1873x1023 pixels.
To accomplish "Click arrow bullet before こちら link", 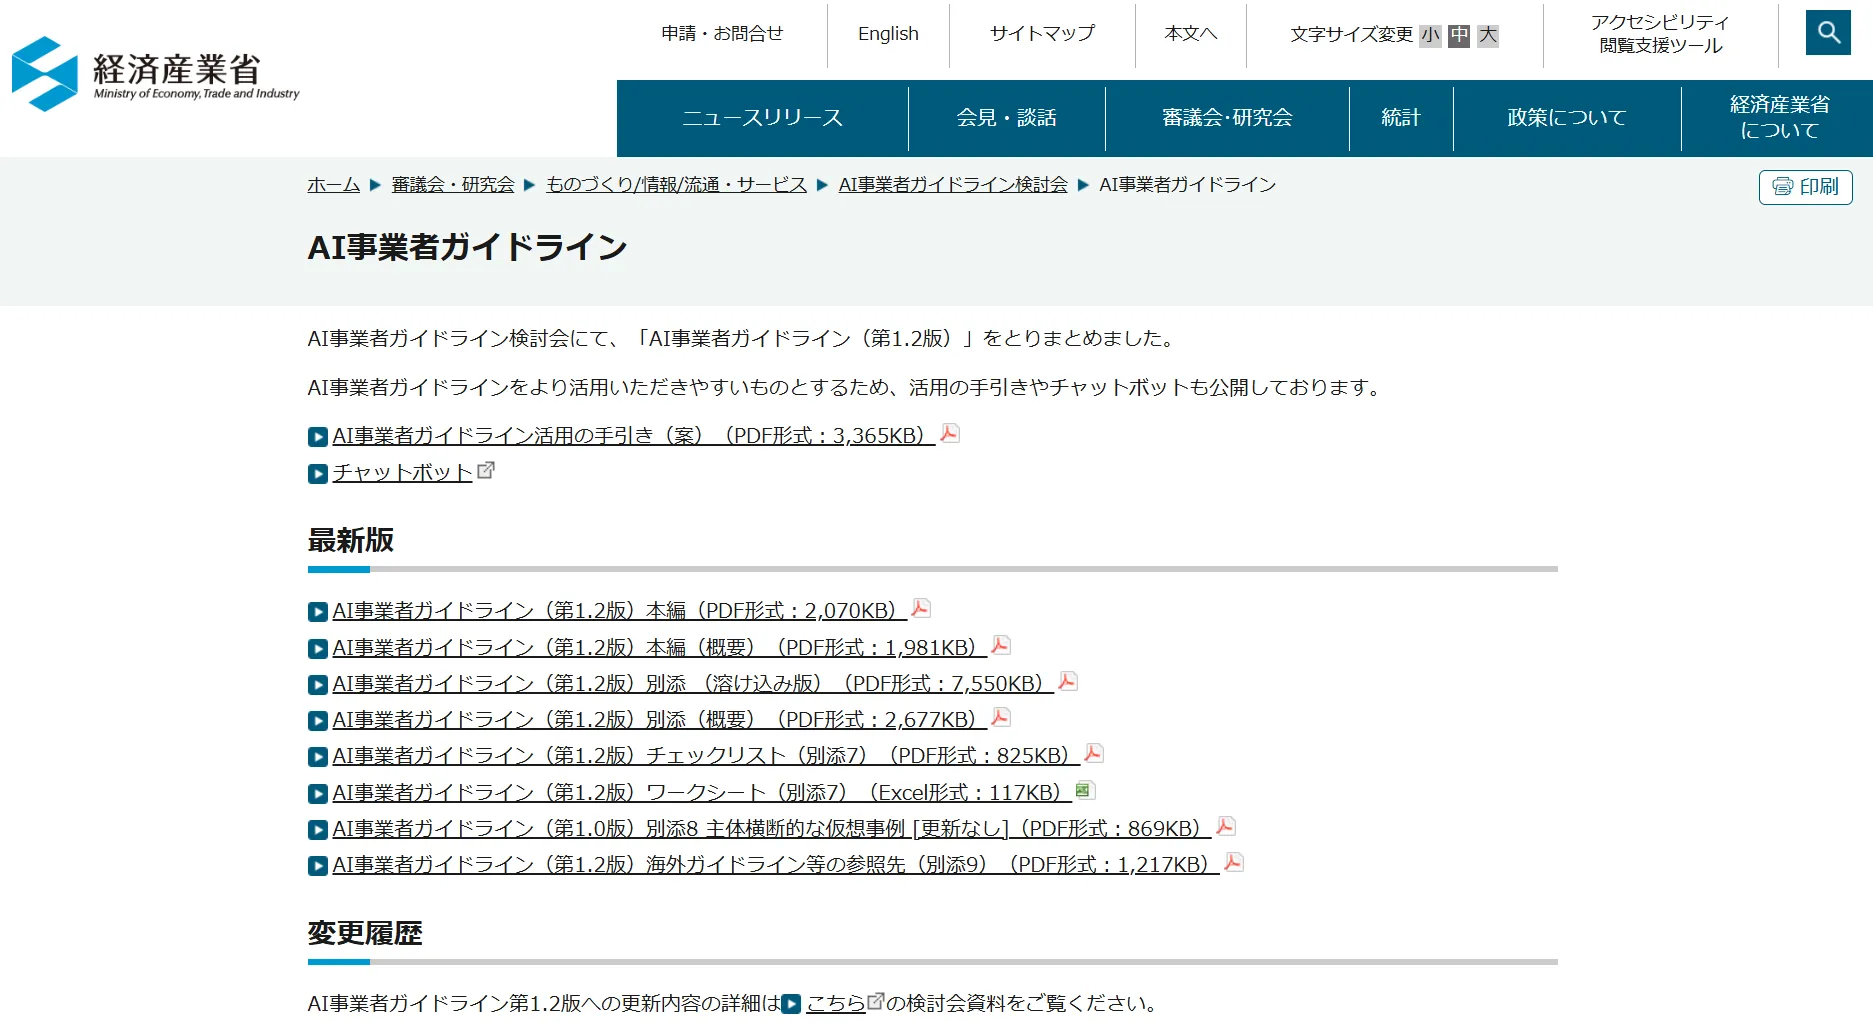I will click(791, 1004).
